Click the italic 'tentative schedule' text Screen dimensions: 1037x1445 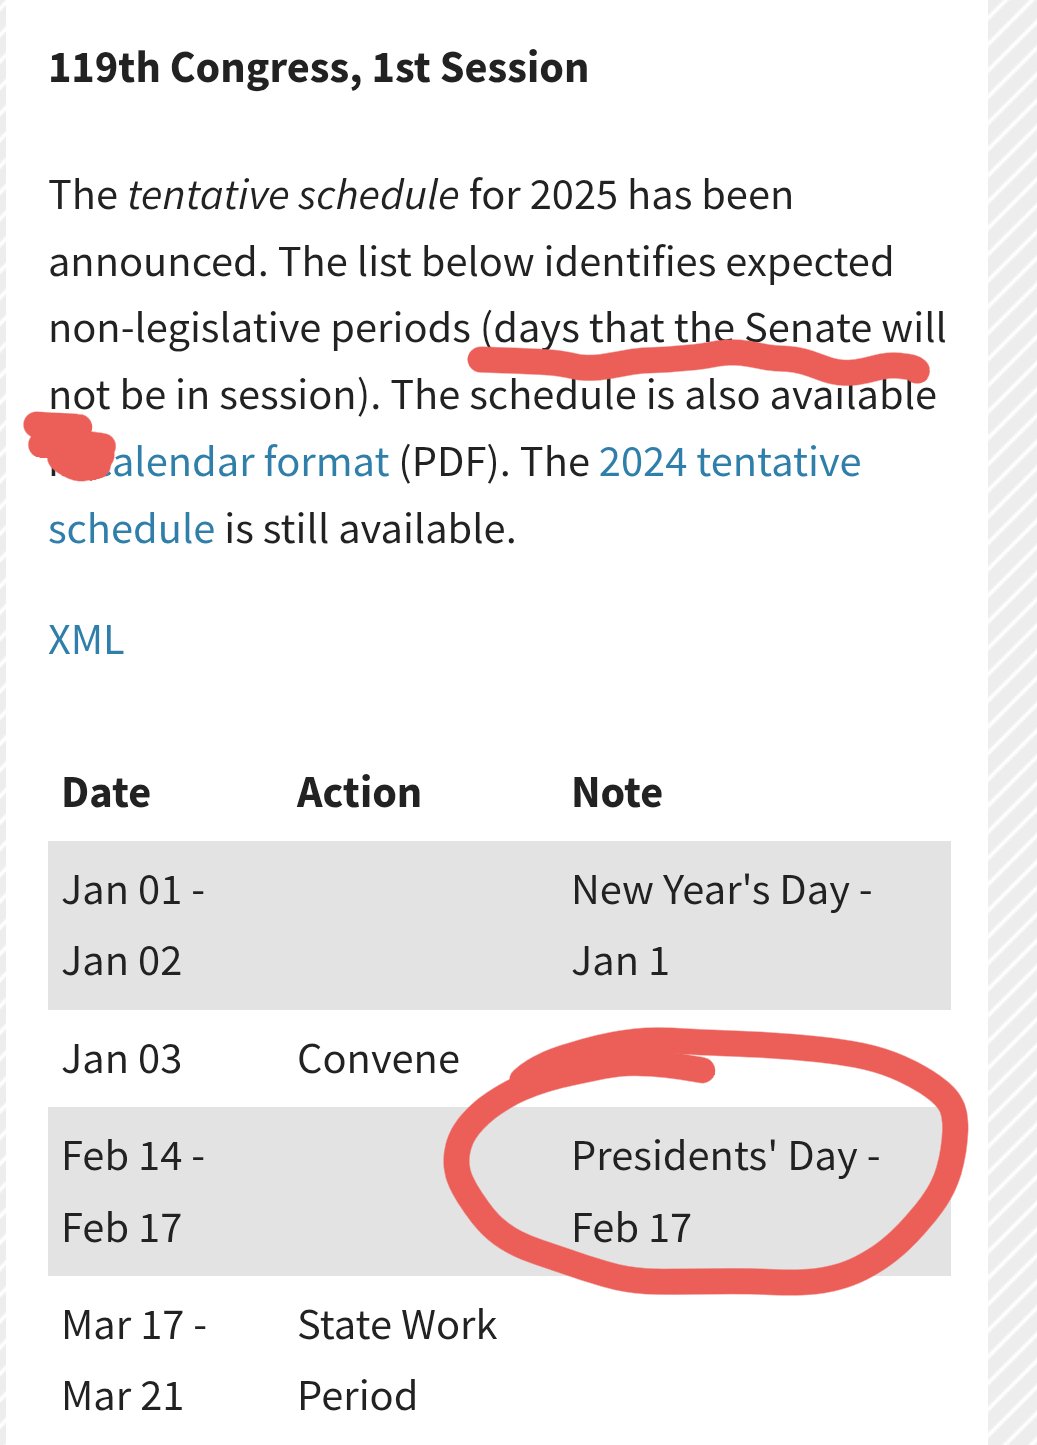coord(293,195)
